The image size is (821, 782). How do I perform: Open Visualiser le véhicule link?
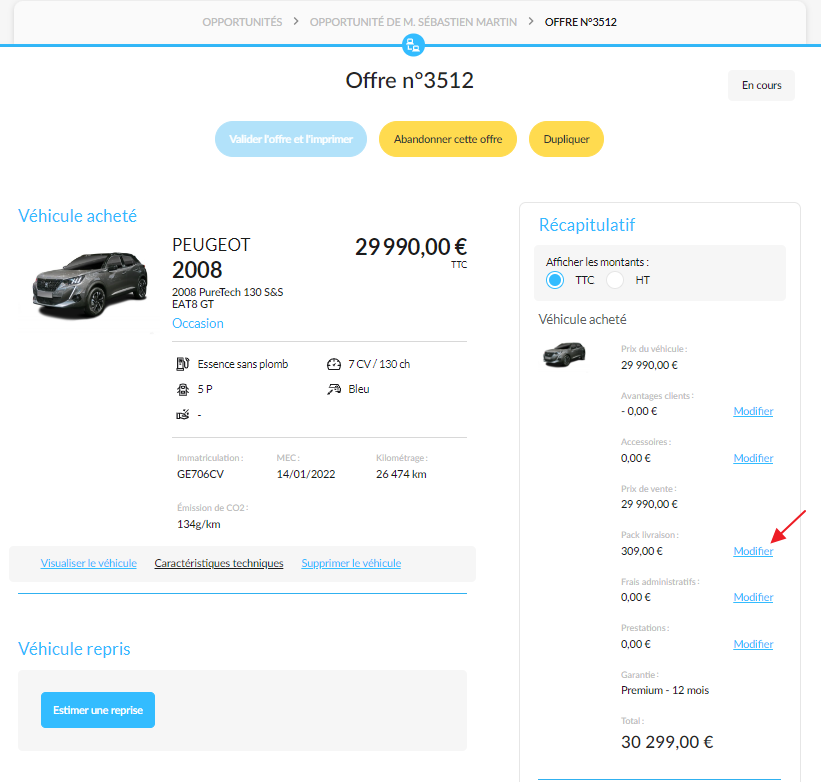point(88,563)
